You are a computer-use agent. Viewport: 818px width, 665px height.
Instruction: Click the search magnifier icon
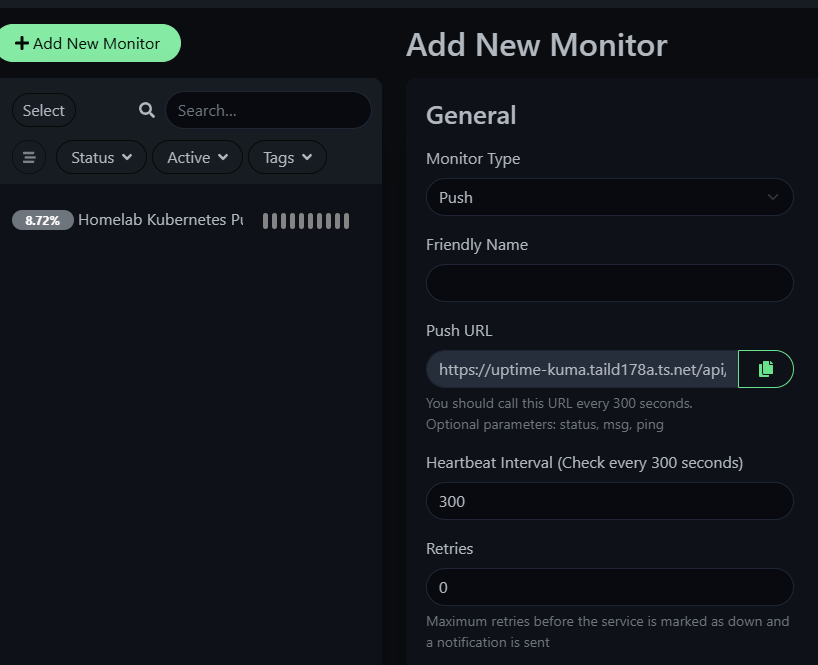(x=146, y=110)
